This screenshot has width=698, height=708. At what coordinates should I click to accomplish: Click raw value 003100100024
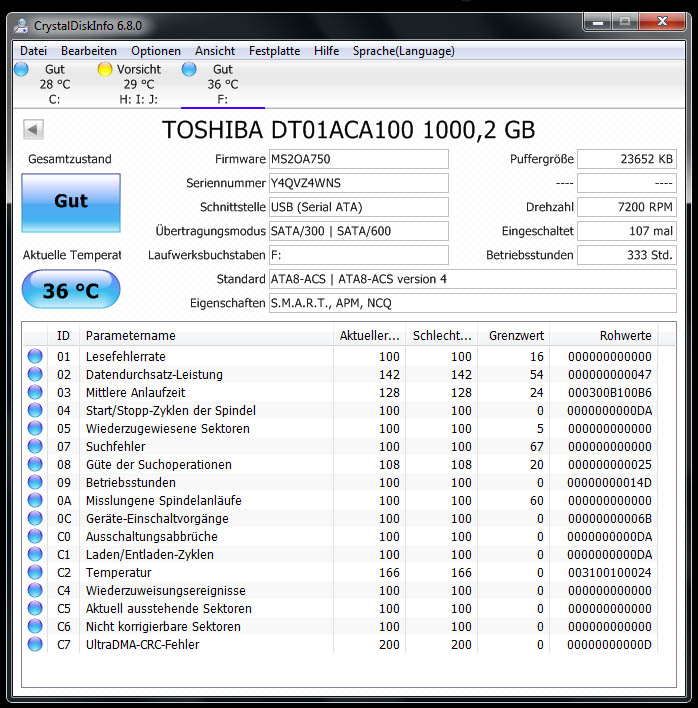[610, 573]
